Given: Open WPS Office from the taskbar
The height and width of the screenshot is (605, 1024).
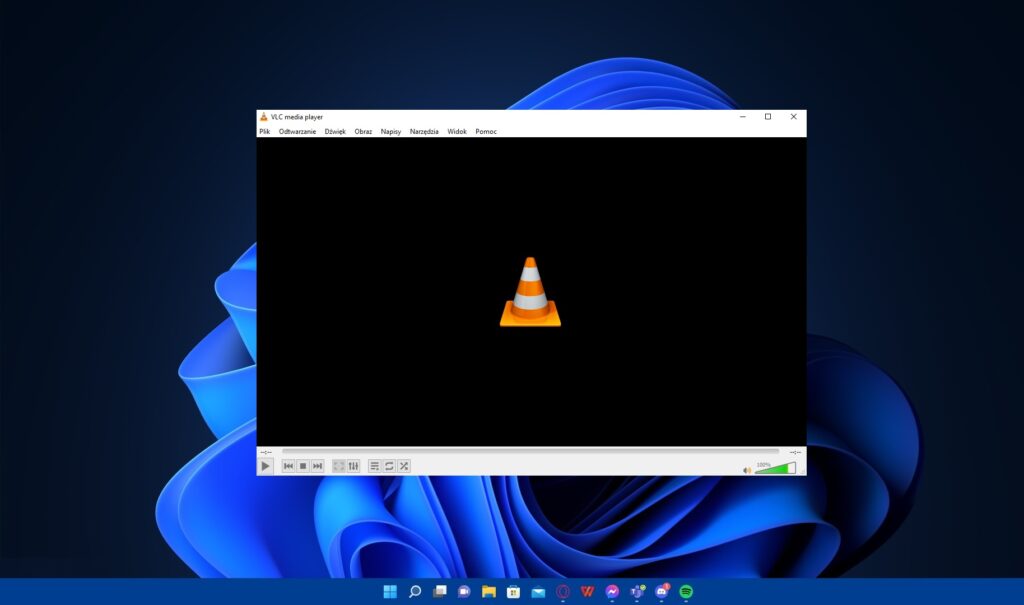Looking at the screenshot, I should 587,592.
